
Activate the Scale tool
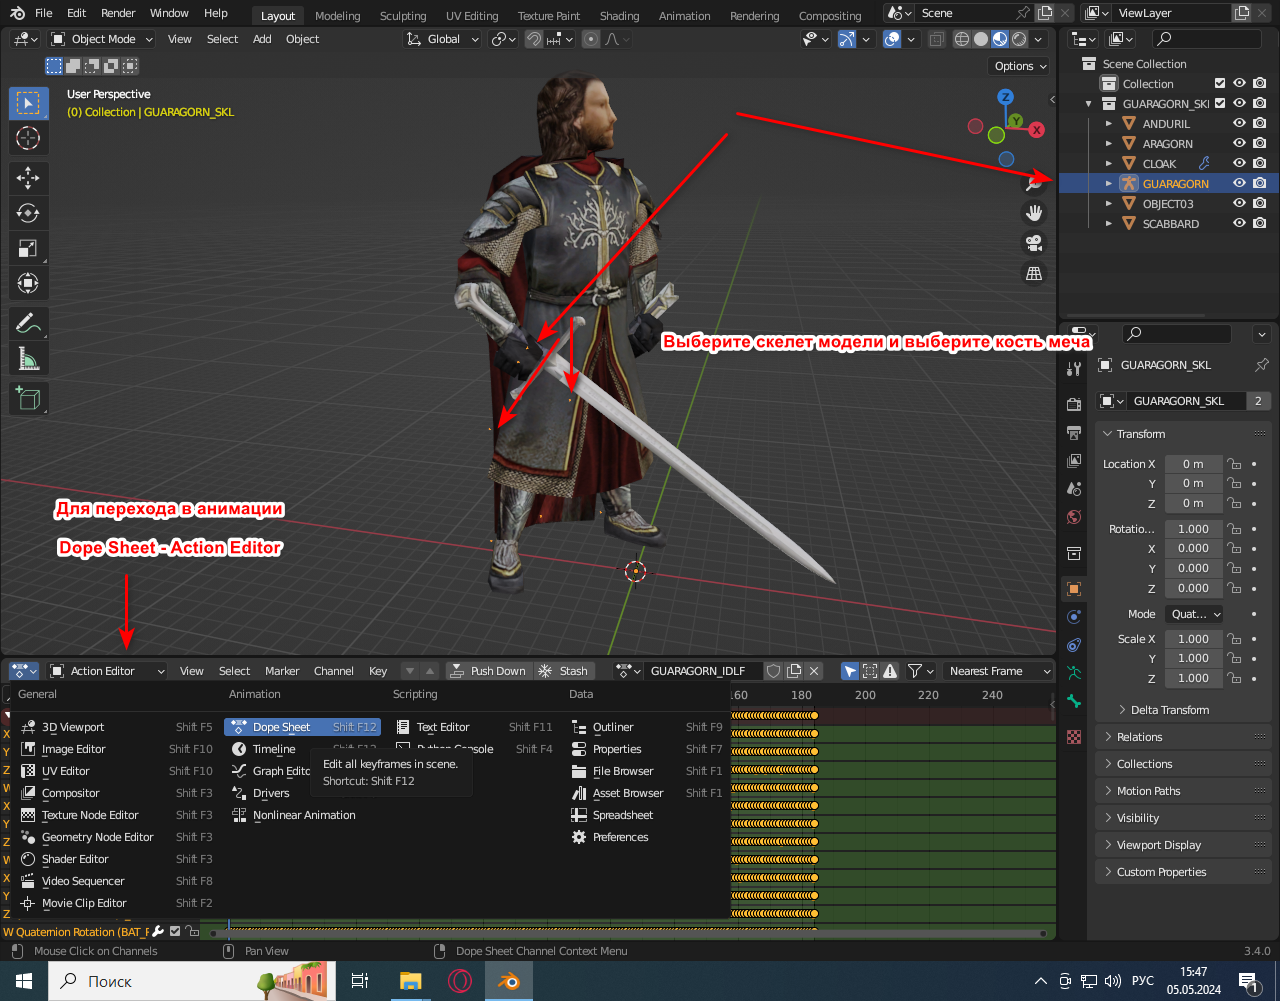pyautogui.click(x=28, y=248)
